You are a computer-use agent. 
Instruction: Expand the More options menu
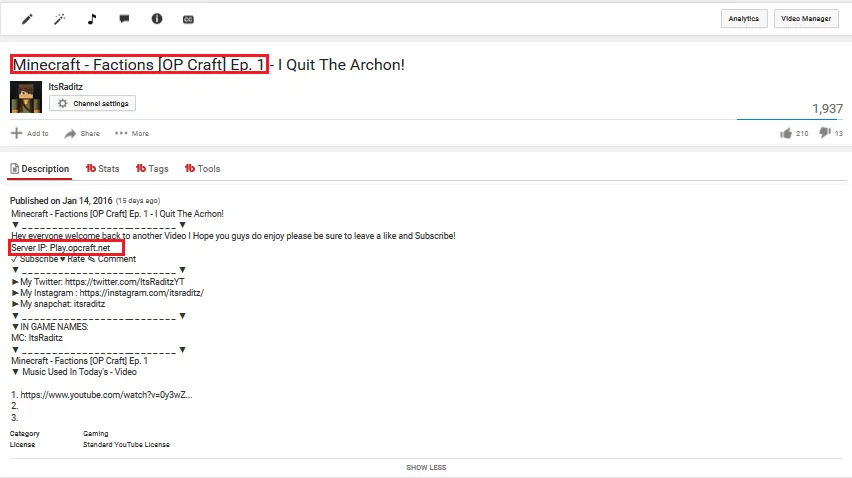coord(132,133)
